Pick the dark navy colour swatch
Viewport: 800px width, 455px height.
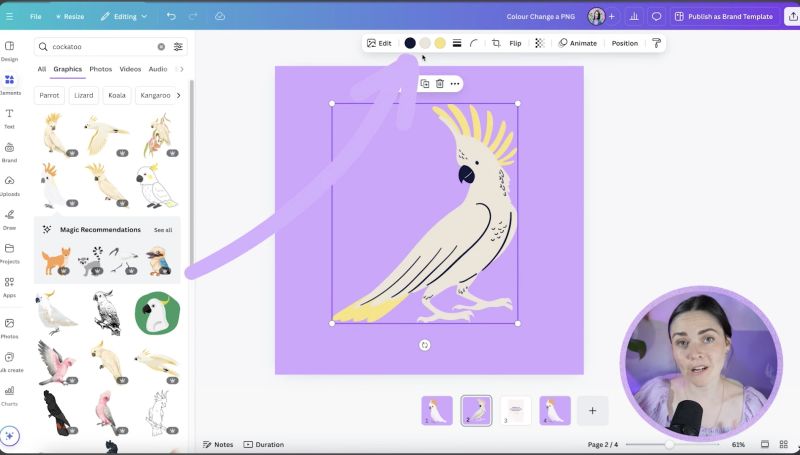pyautogui.click(x=410, y=43)
